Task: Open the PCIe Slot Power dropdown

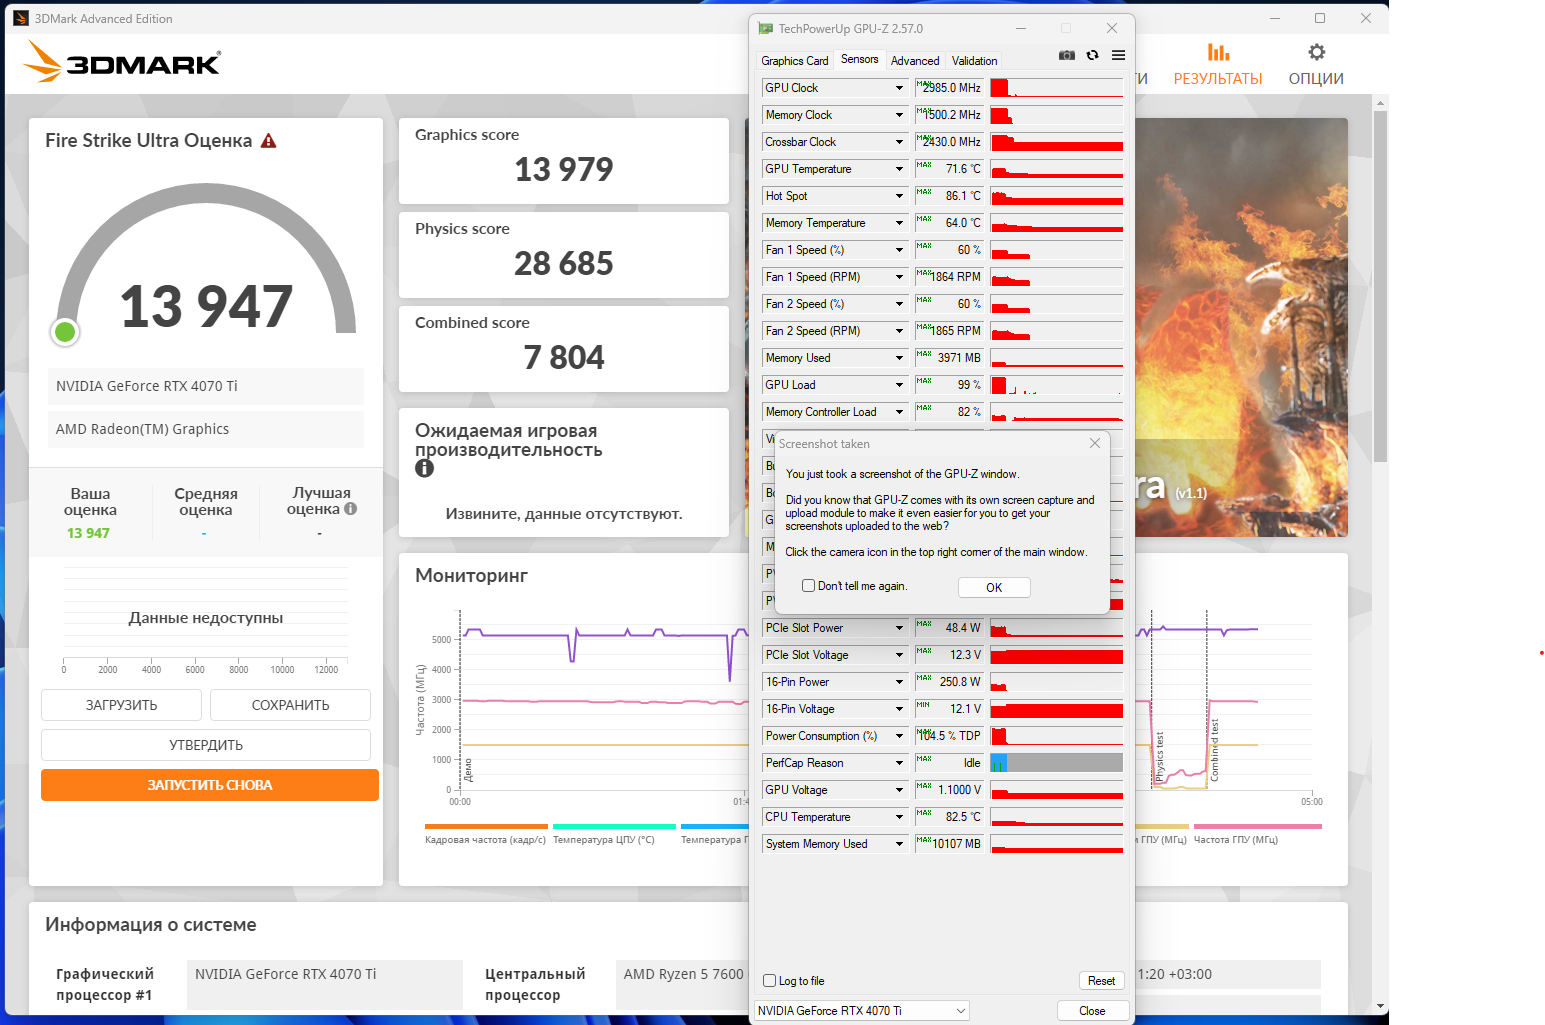Action: tap(899, 628)
